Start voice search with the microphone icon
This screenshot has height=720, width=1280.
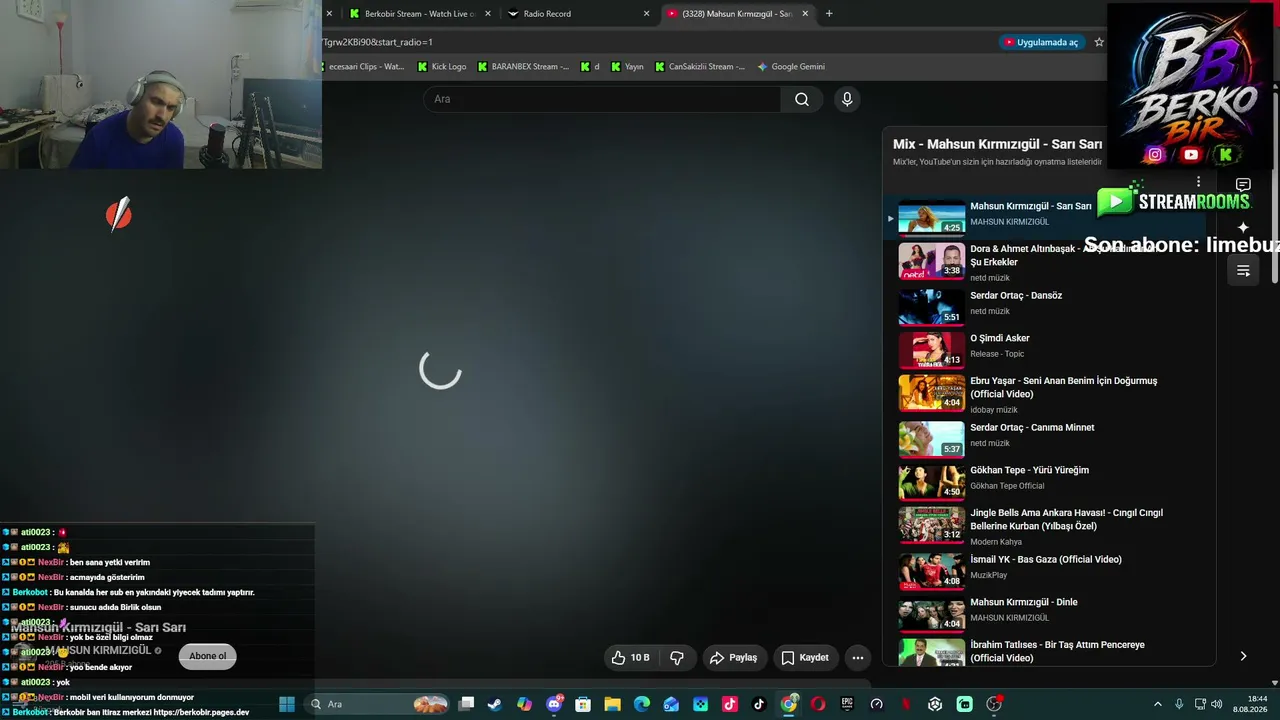click(x=847, y=99)
